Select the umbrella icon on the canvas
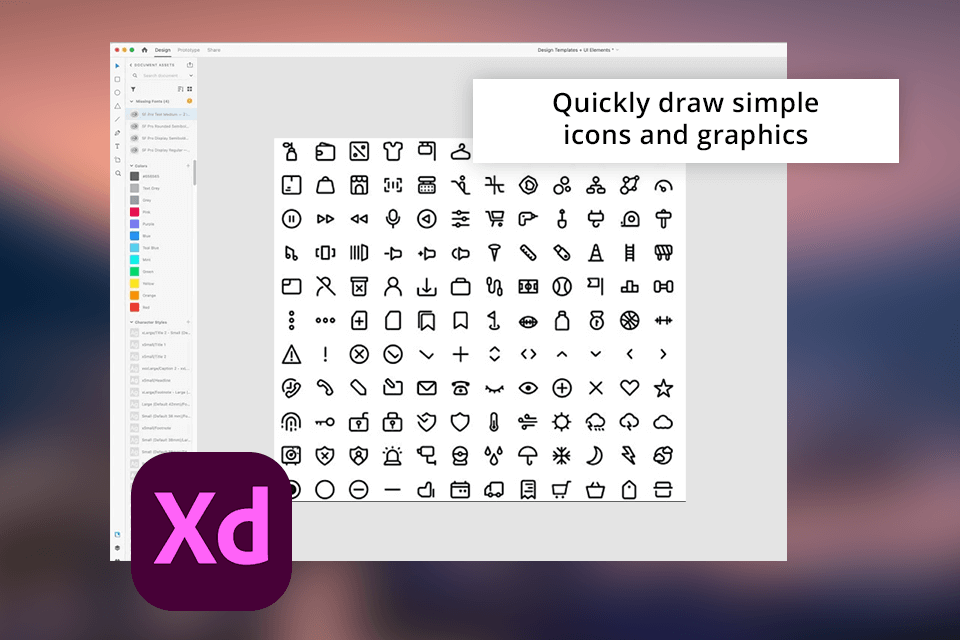Screen dimensions: 960x640 pyautogui.click(x=528, y=455)
